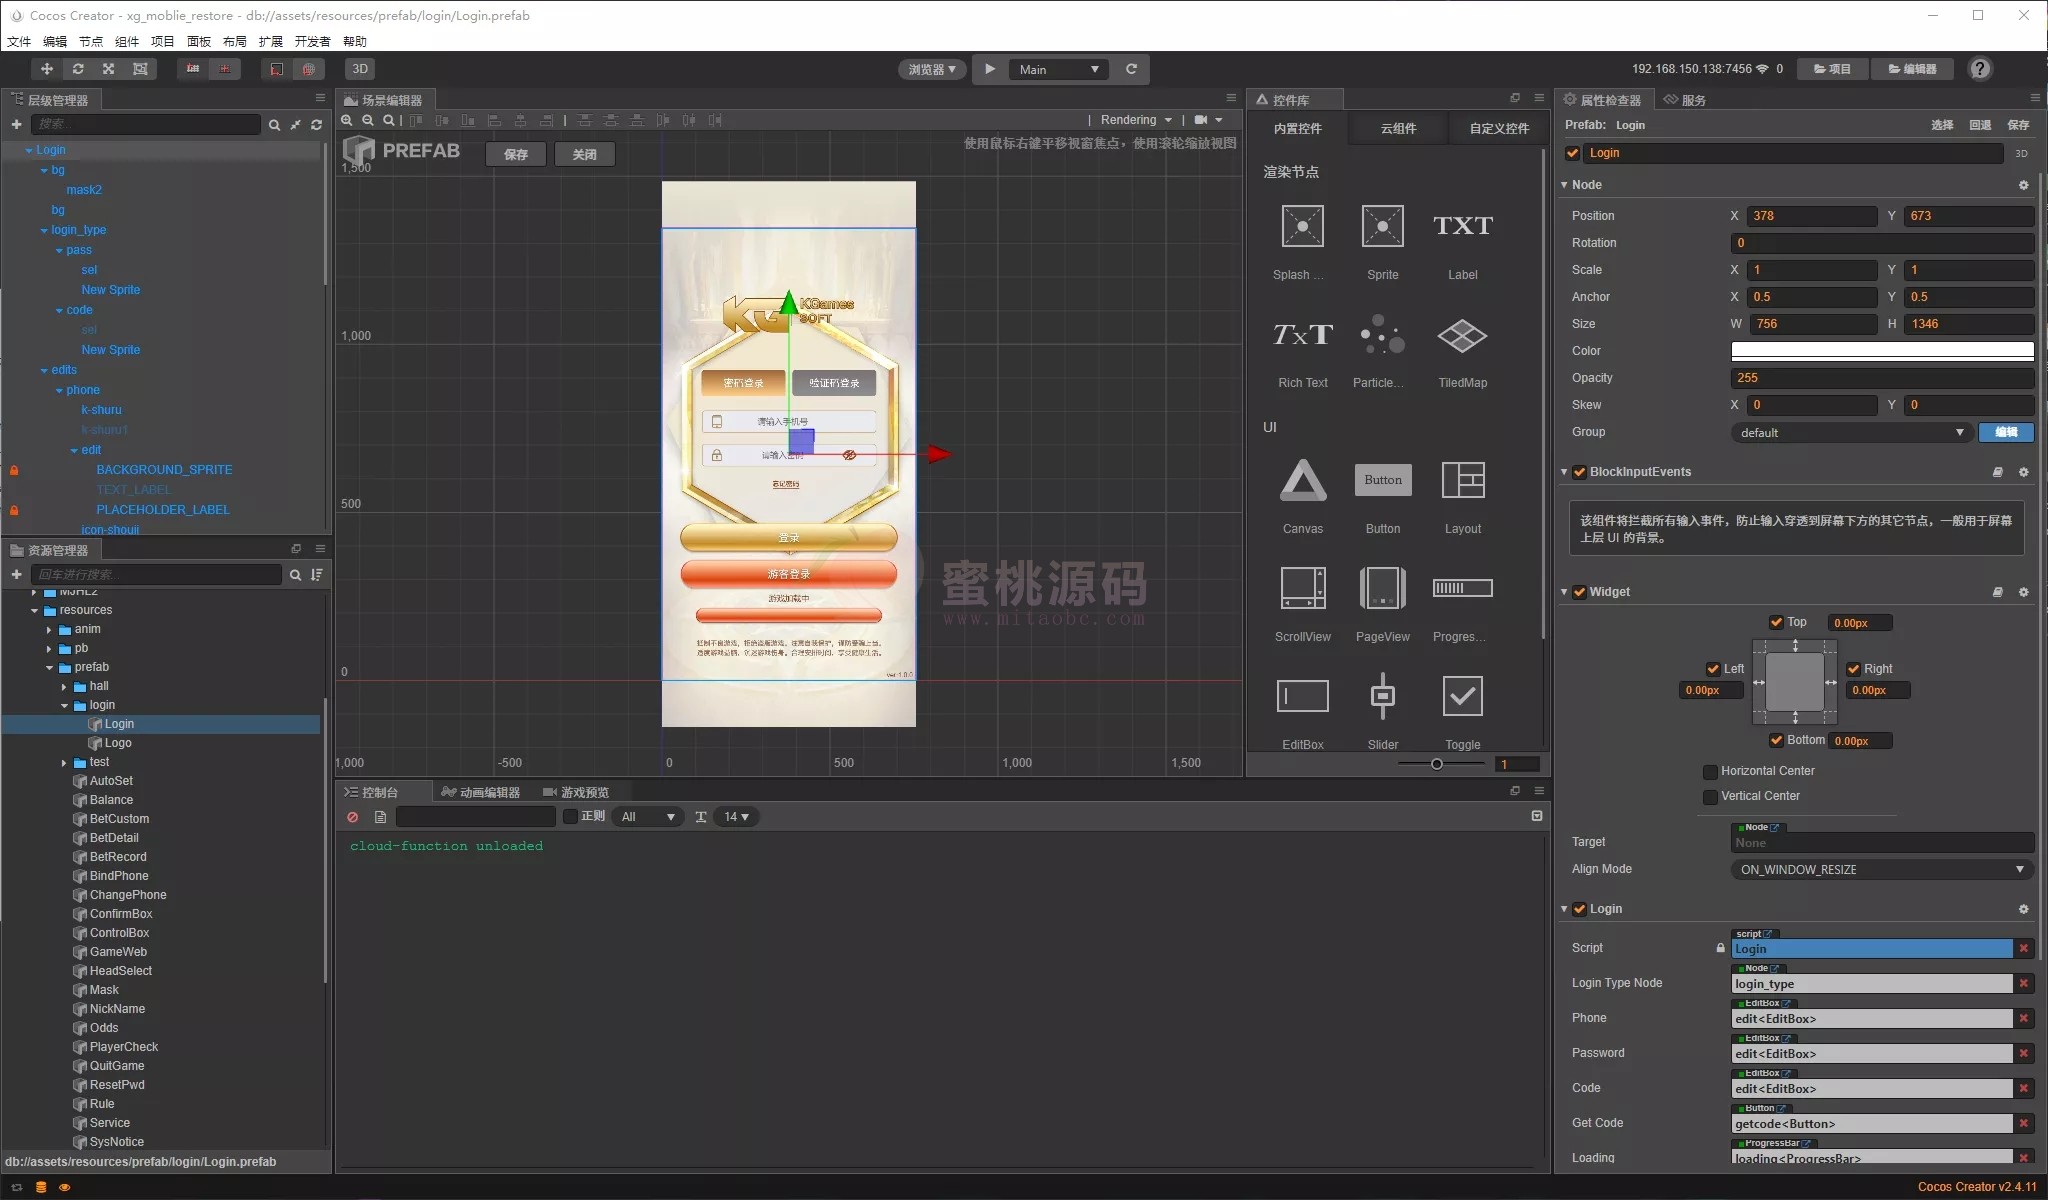Viewport: 2048px width, 1200px height.
Task: Open the 扩展 menu
Action: point(270,41)
